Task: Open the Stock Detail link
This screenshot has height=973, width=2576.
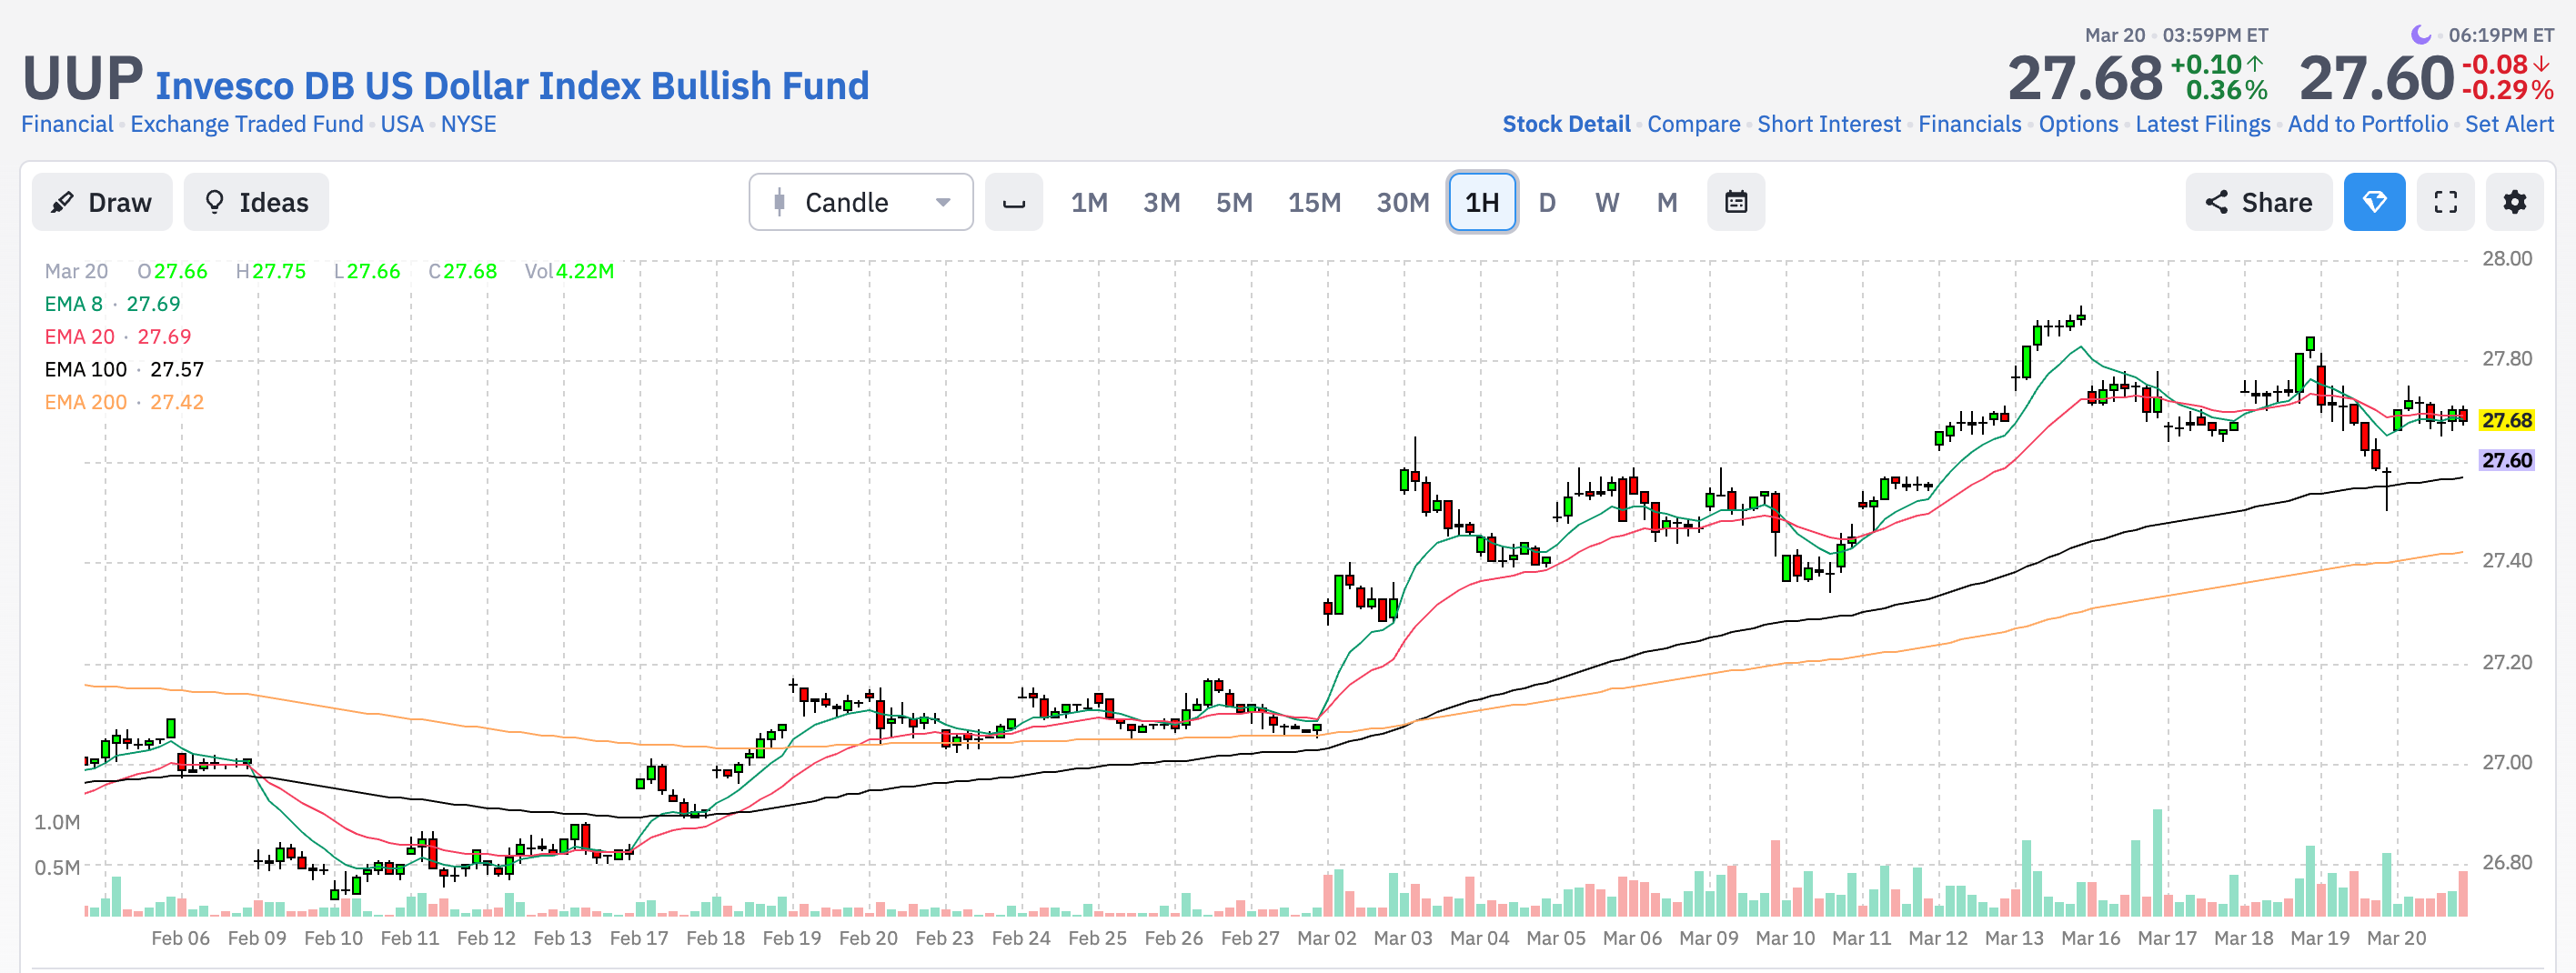Action: click(x=1566, y=124)
